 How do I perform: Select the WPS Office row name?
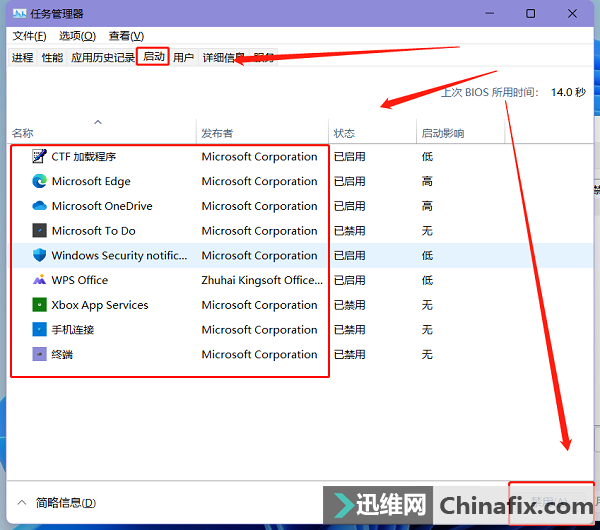click(80, 280)
